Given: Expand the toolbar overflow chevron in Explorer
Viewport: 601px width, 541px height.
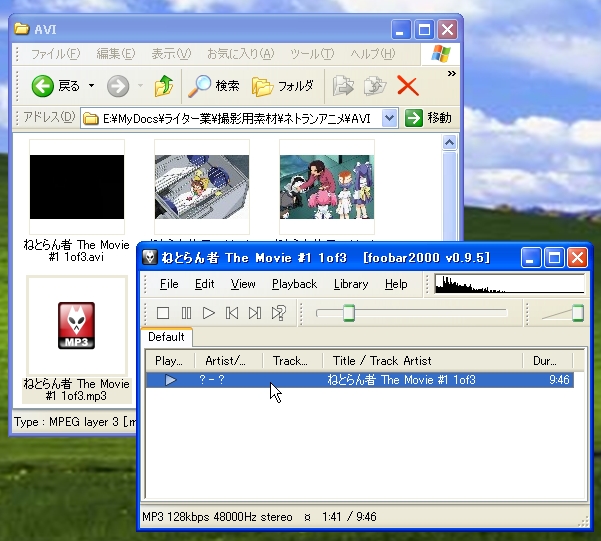Looking at the screenshot, I should tap(452, 74).
